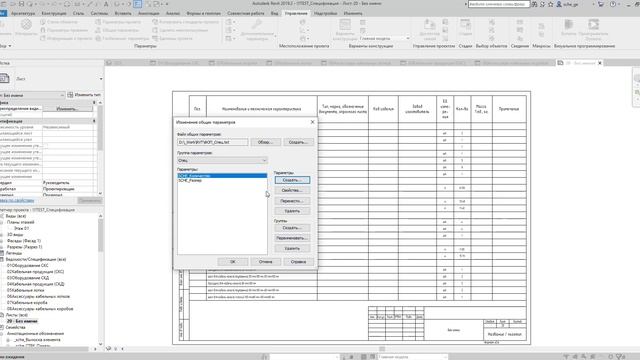640x360 pixels.
Task: Click the Удалить button under Параметры
Action: click(x=292, y=211)
